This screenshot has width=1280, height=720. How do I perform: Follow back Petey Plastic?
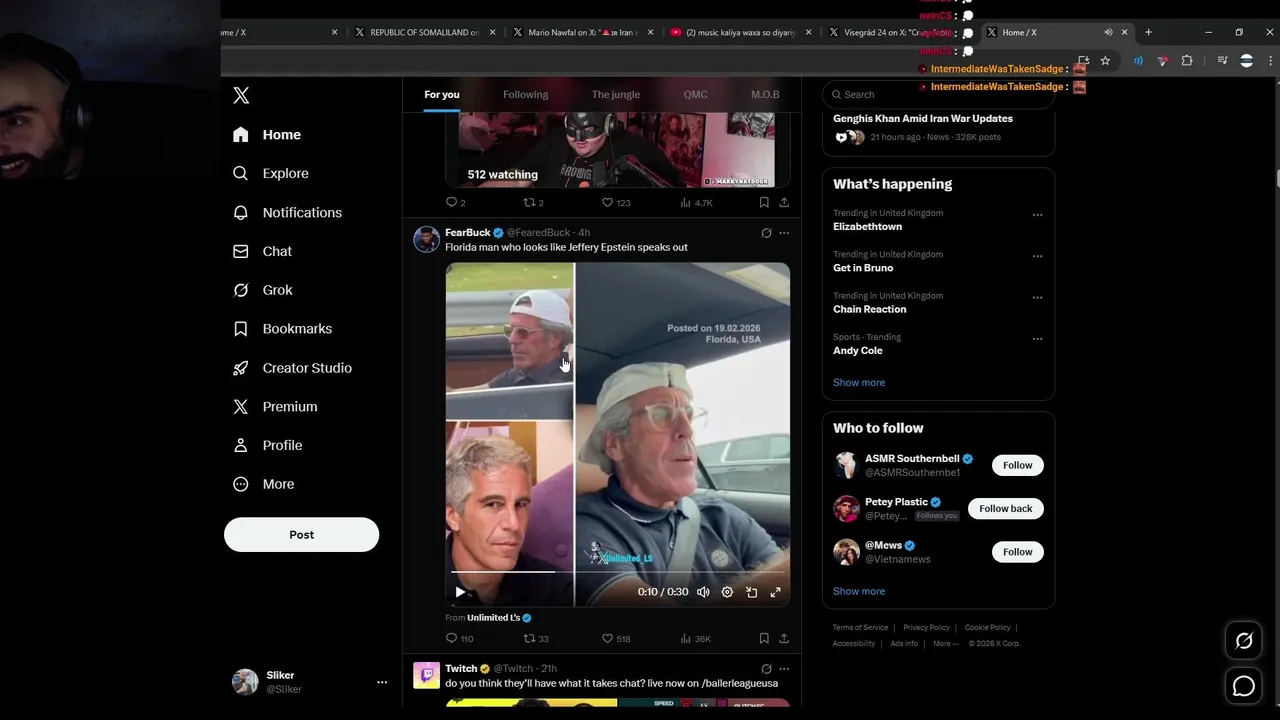coord(1005,509)
